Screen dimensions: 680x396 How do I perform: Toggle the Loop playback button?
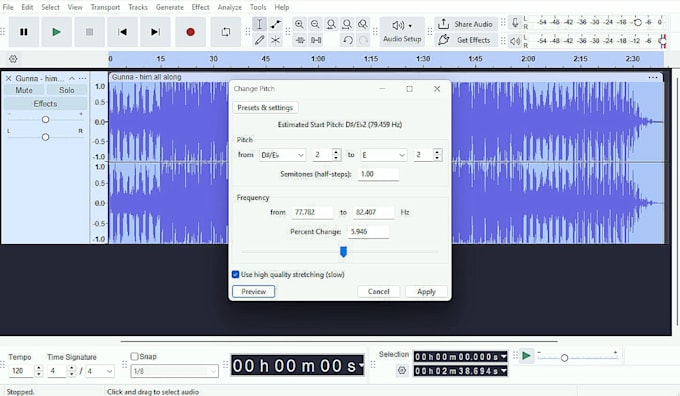(226, 32)
